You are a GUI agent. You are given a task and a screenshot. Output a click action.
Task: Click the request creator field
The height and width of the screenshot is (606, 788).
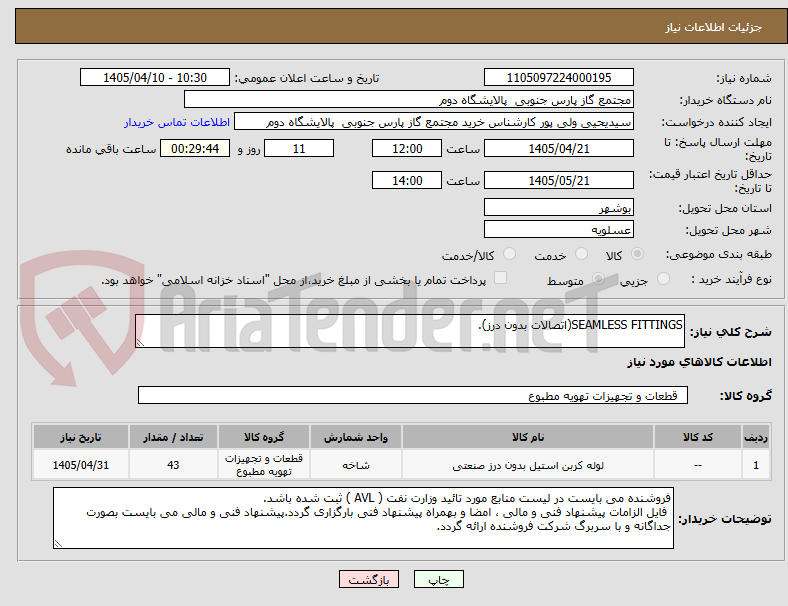tap(434, 122)
